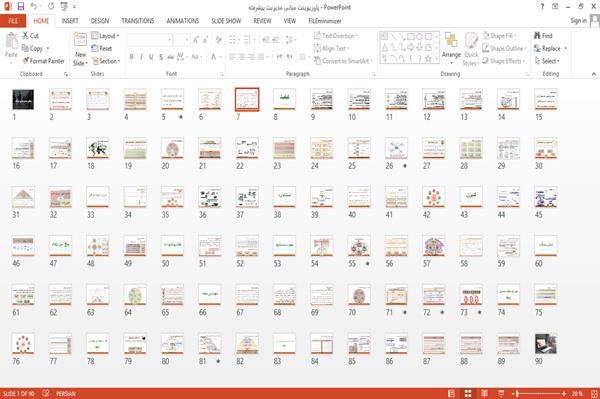Click the Redo icon in the quick access toolbar
Image resolution: width=600 pixels, height=399 pixels.
pos(51,7)
